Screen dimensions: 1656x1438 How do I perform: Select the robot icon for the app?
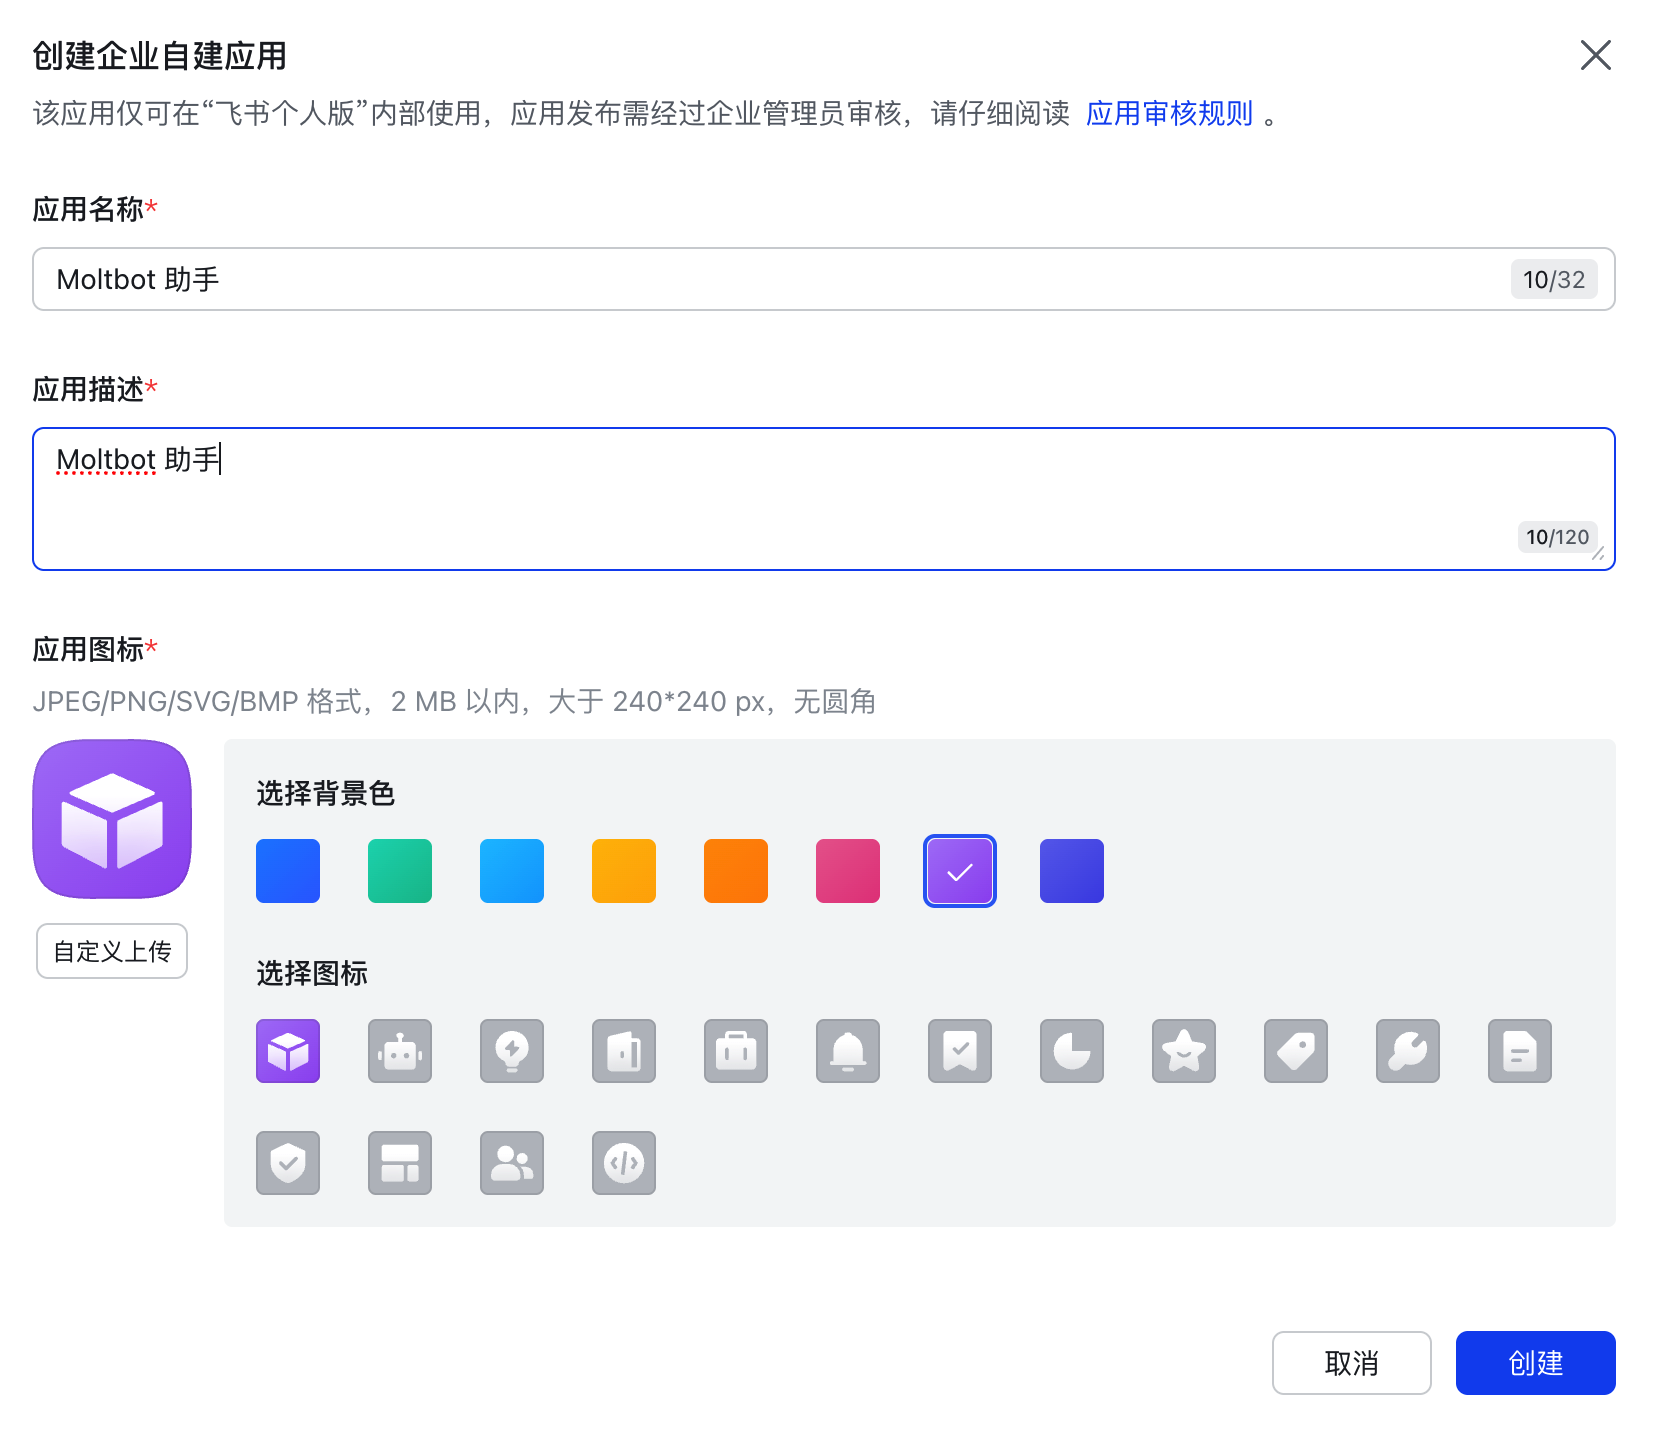point(400,1051)
